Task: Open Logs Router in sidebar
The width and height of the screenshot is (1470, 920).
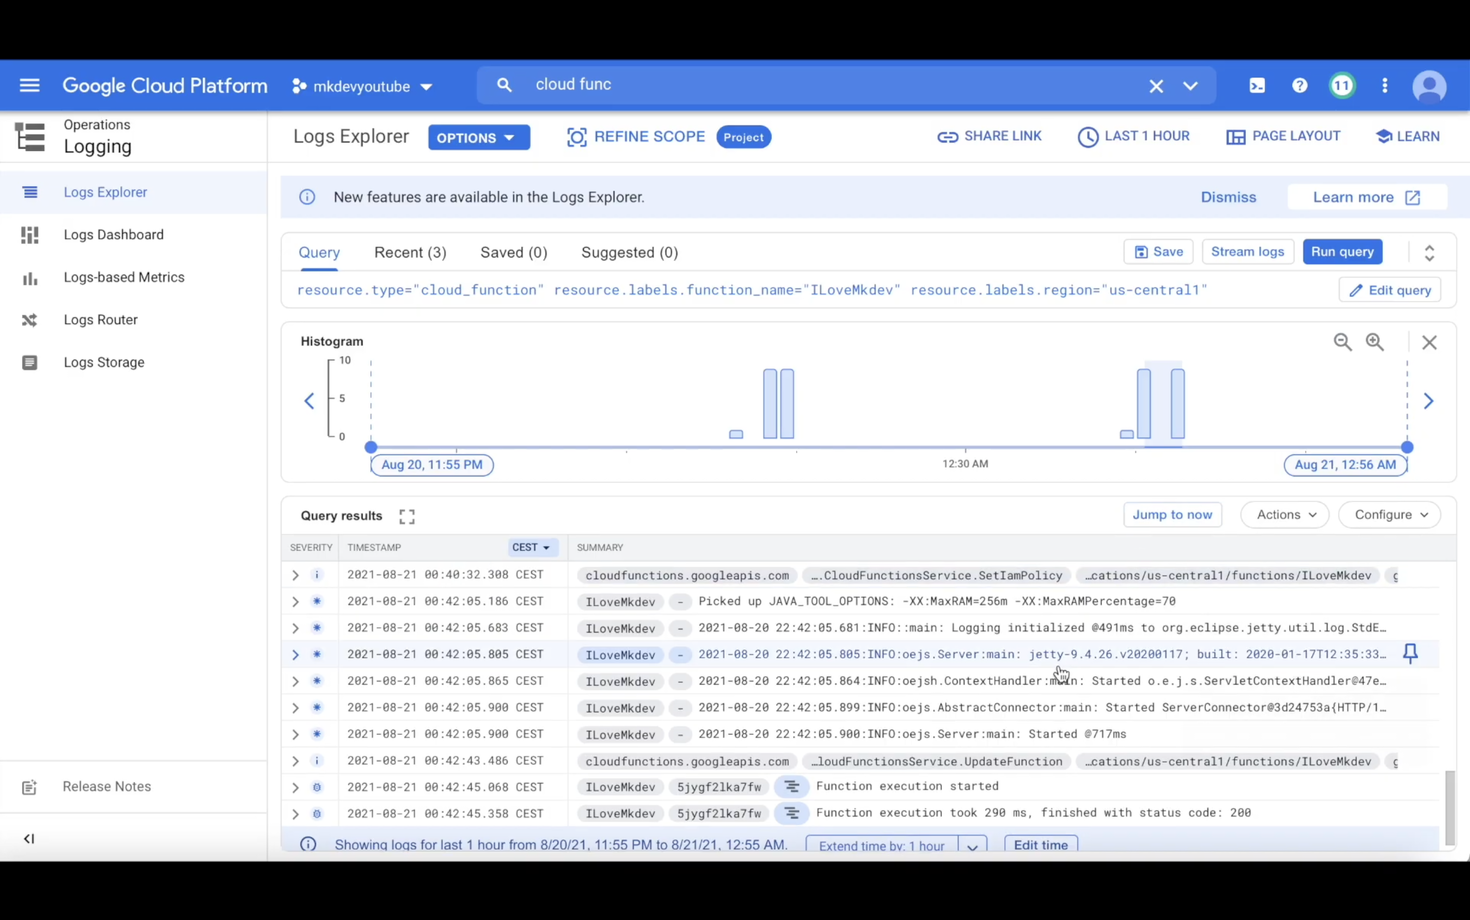Action: pyautogui.click(x=133, y=320)
